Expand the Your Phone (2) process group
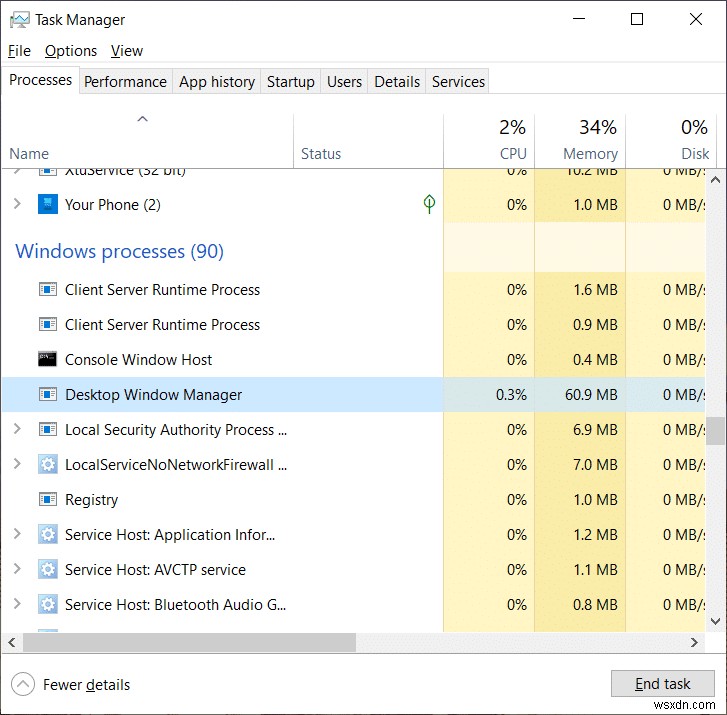 tap(17, 204)
